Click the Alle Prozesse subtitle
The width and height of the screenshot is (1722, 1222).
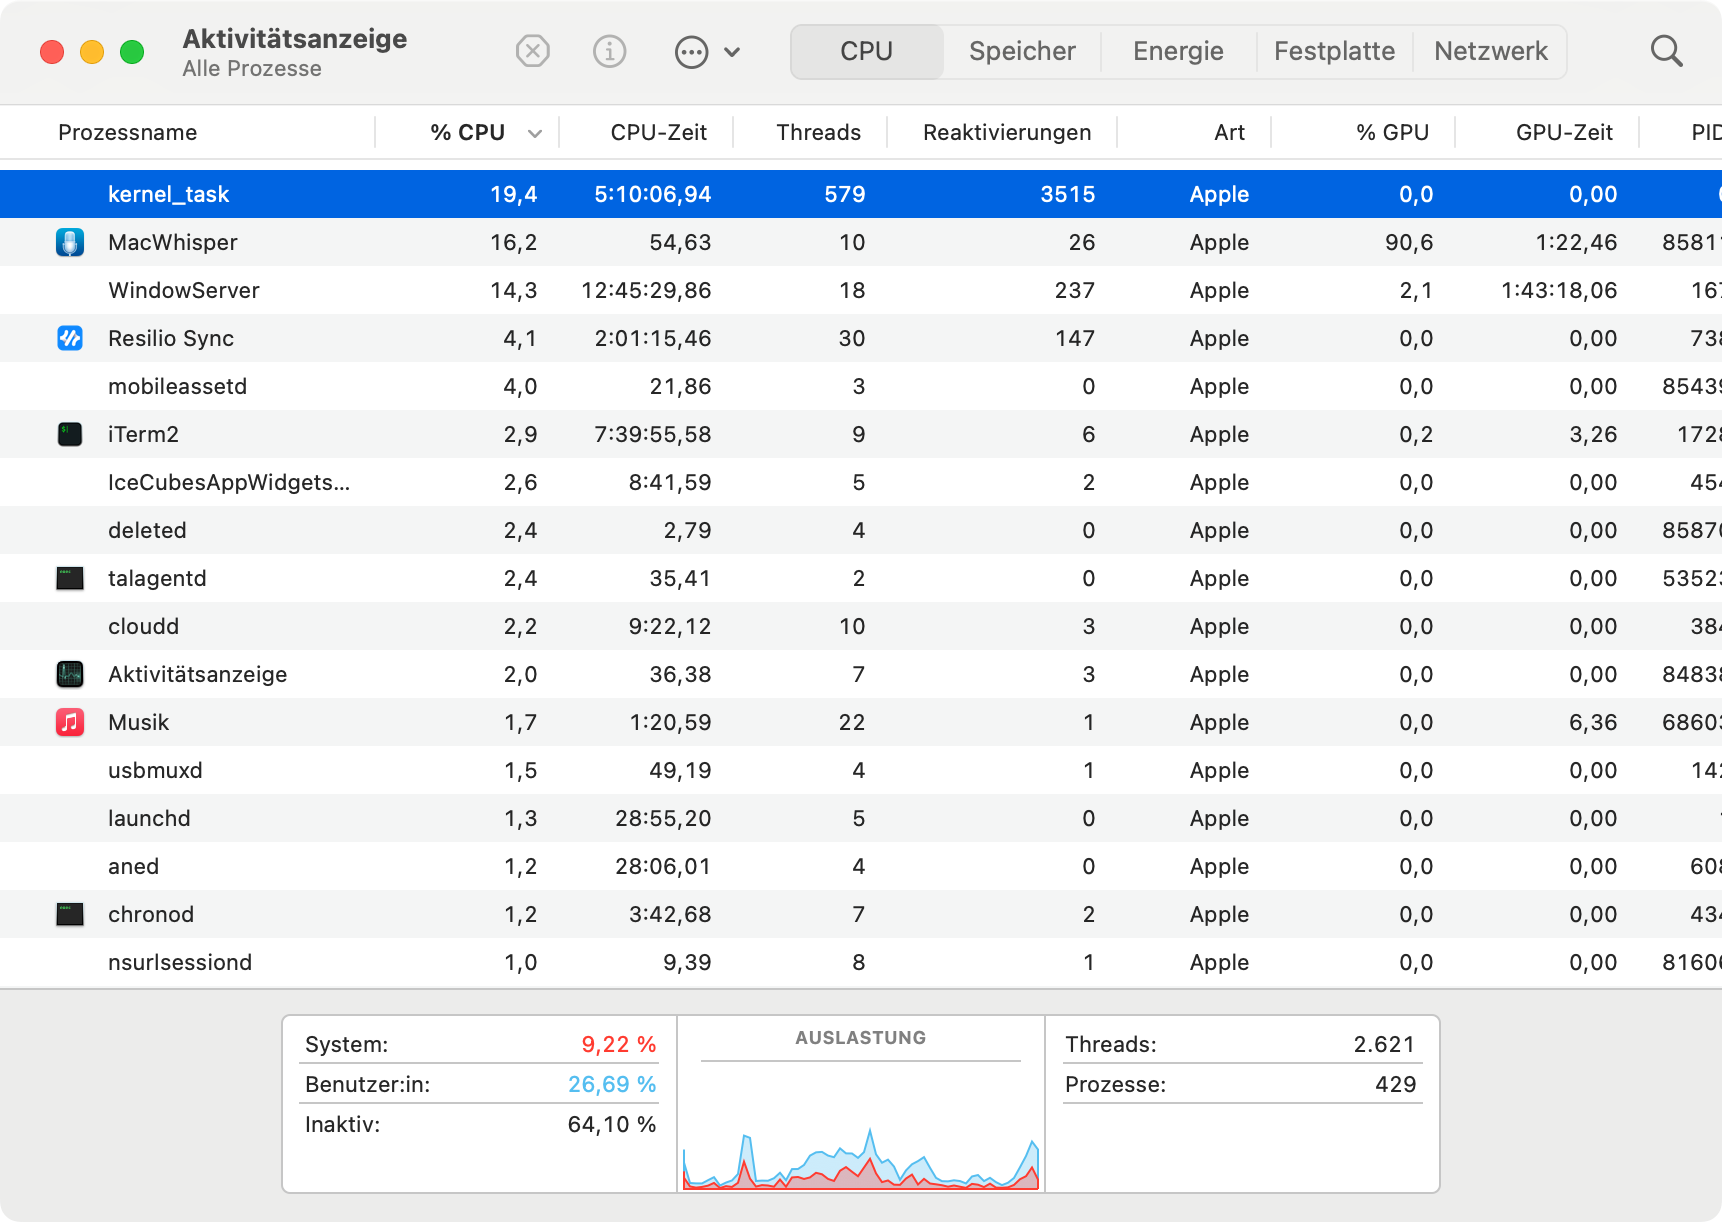[252, 68]
